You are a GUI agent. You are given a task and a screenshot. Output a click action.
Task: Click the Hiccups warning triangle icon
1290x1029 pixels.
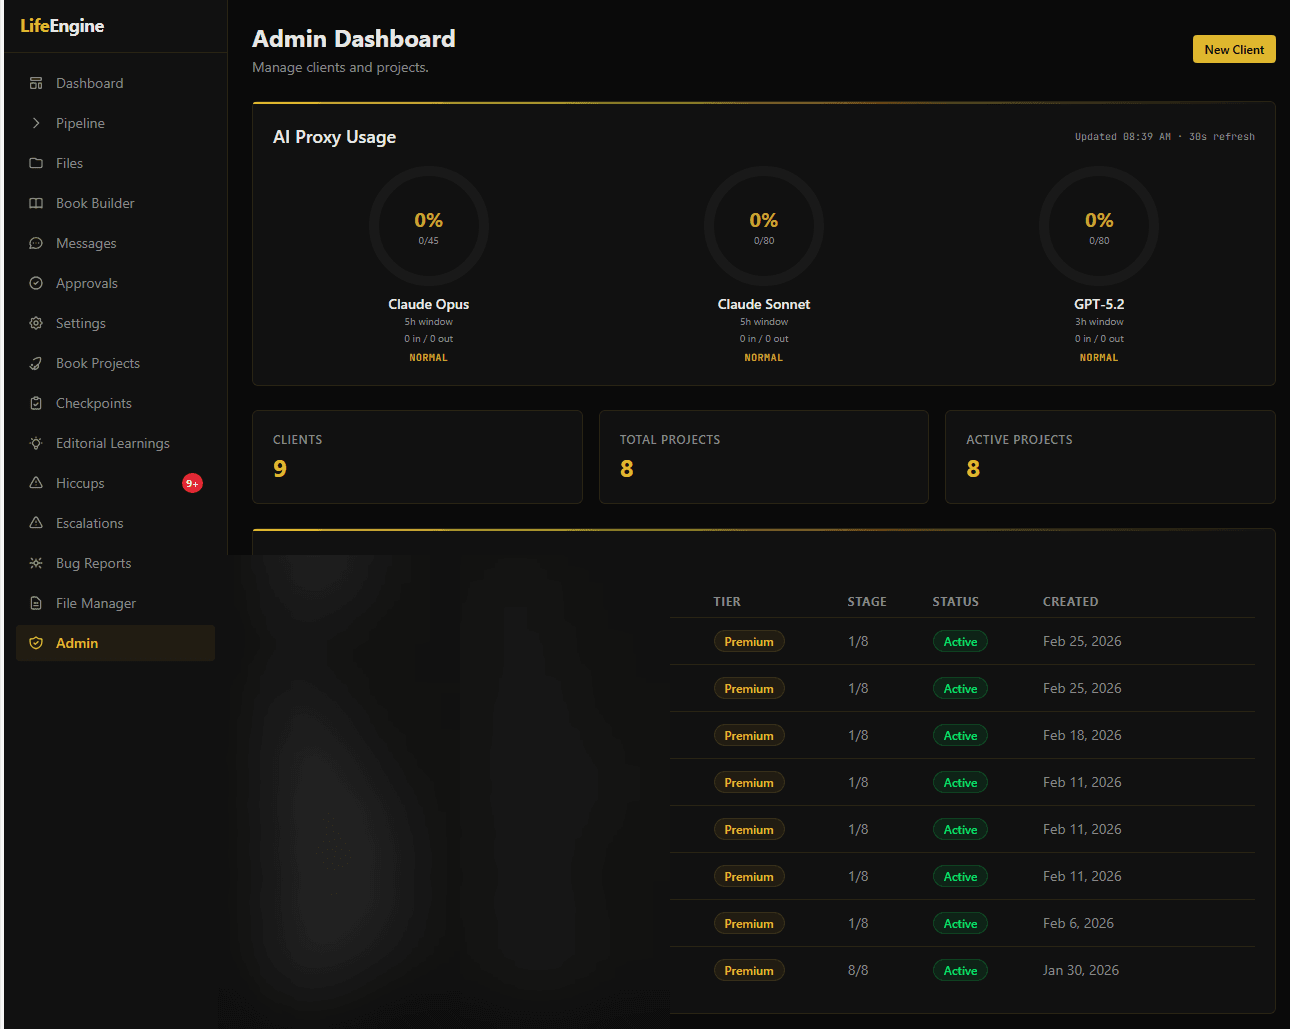point(36,483)
